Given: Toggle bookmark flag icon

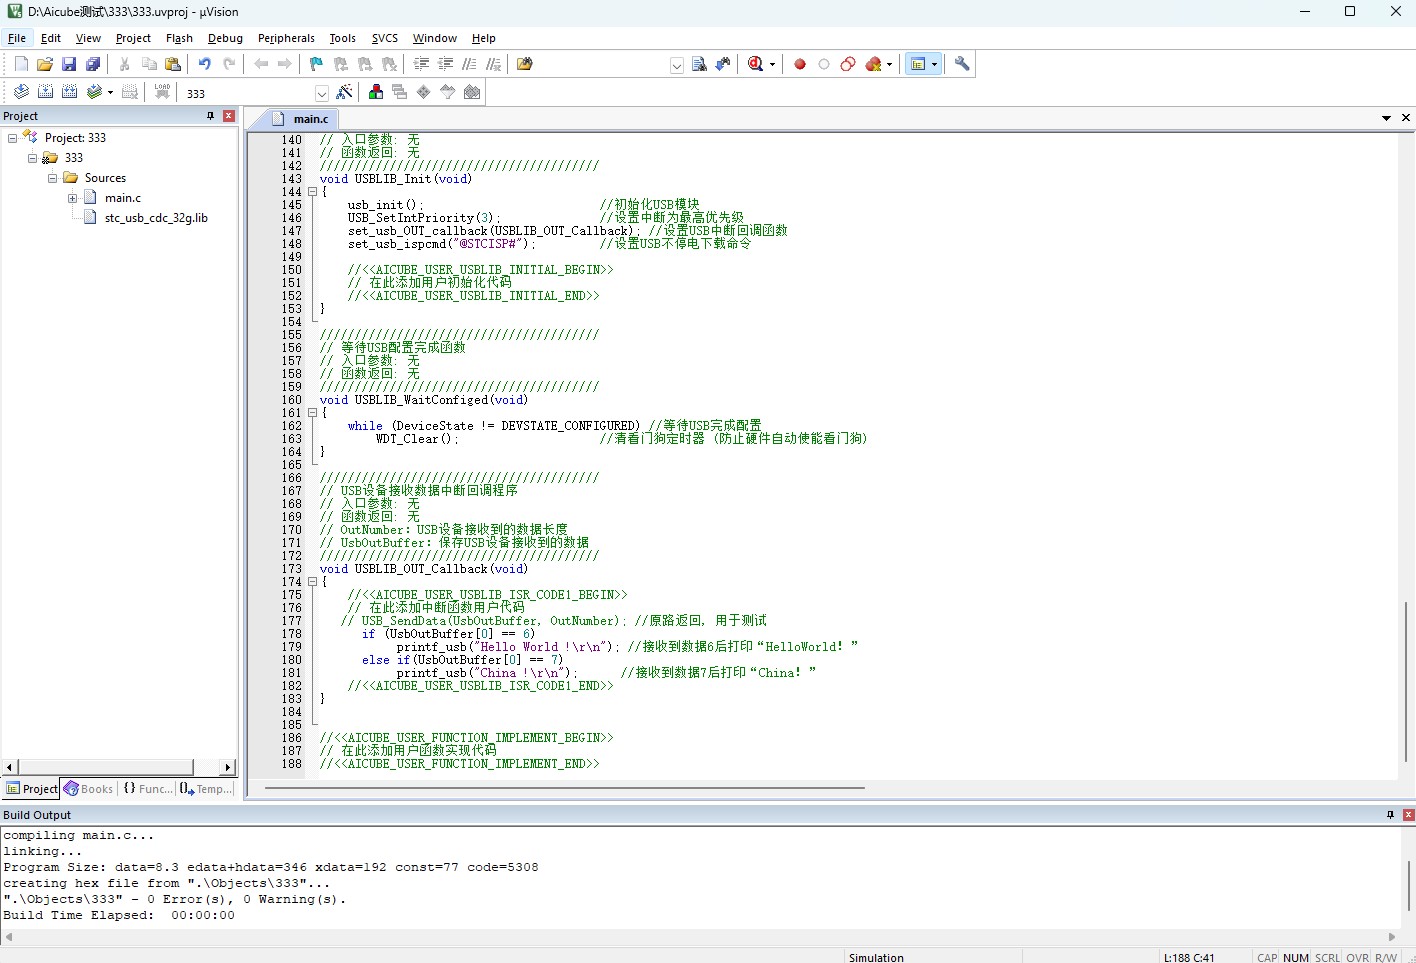Looking at the screenshot, I should tap(316, 64).
